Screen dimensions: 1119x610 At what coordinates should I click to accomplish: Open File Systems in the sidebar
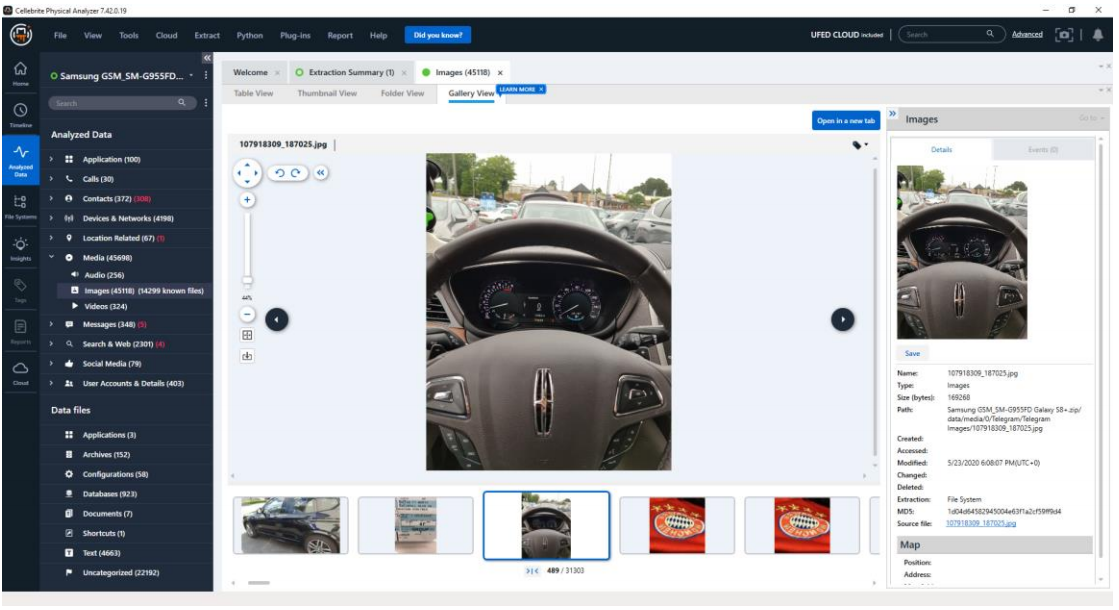[21, 206]
